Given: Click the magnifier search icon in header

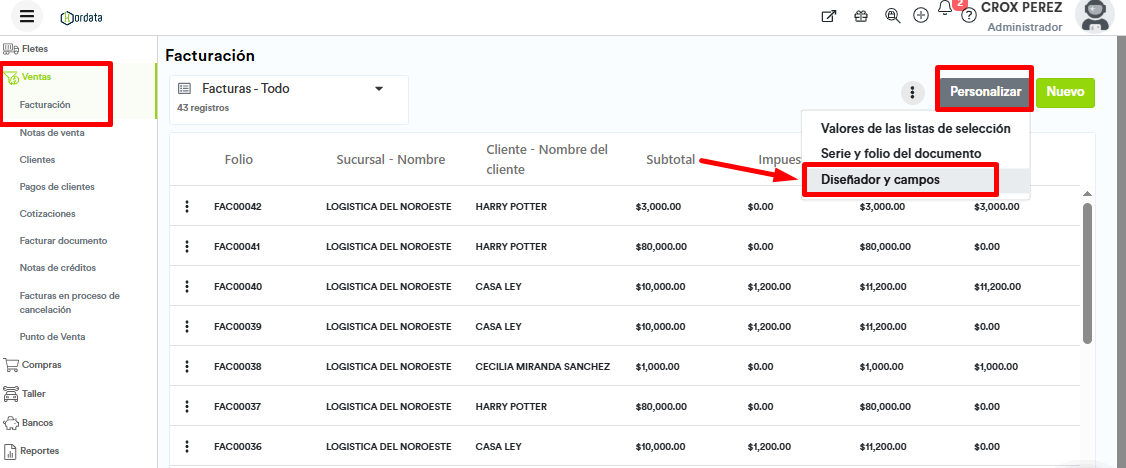Looking at the screenshot, I should [892, 16].
